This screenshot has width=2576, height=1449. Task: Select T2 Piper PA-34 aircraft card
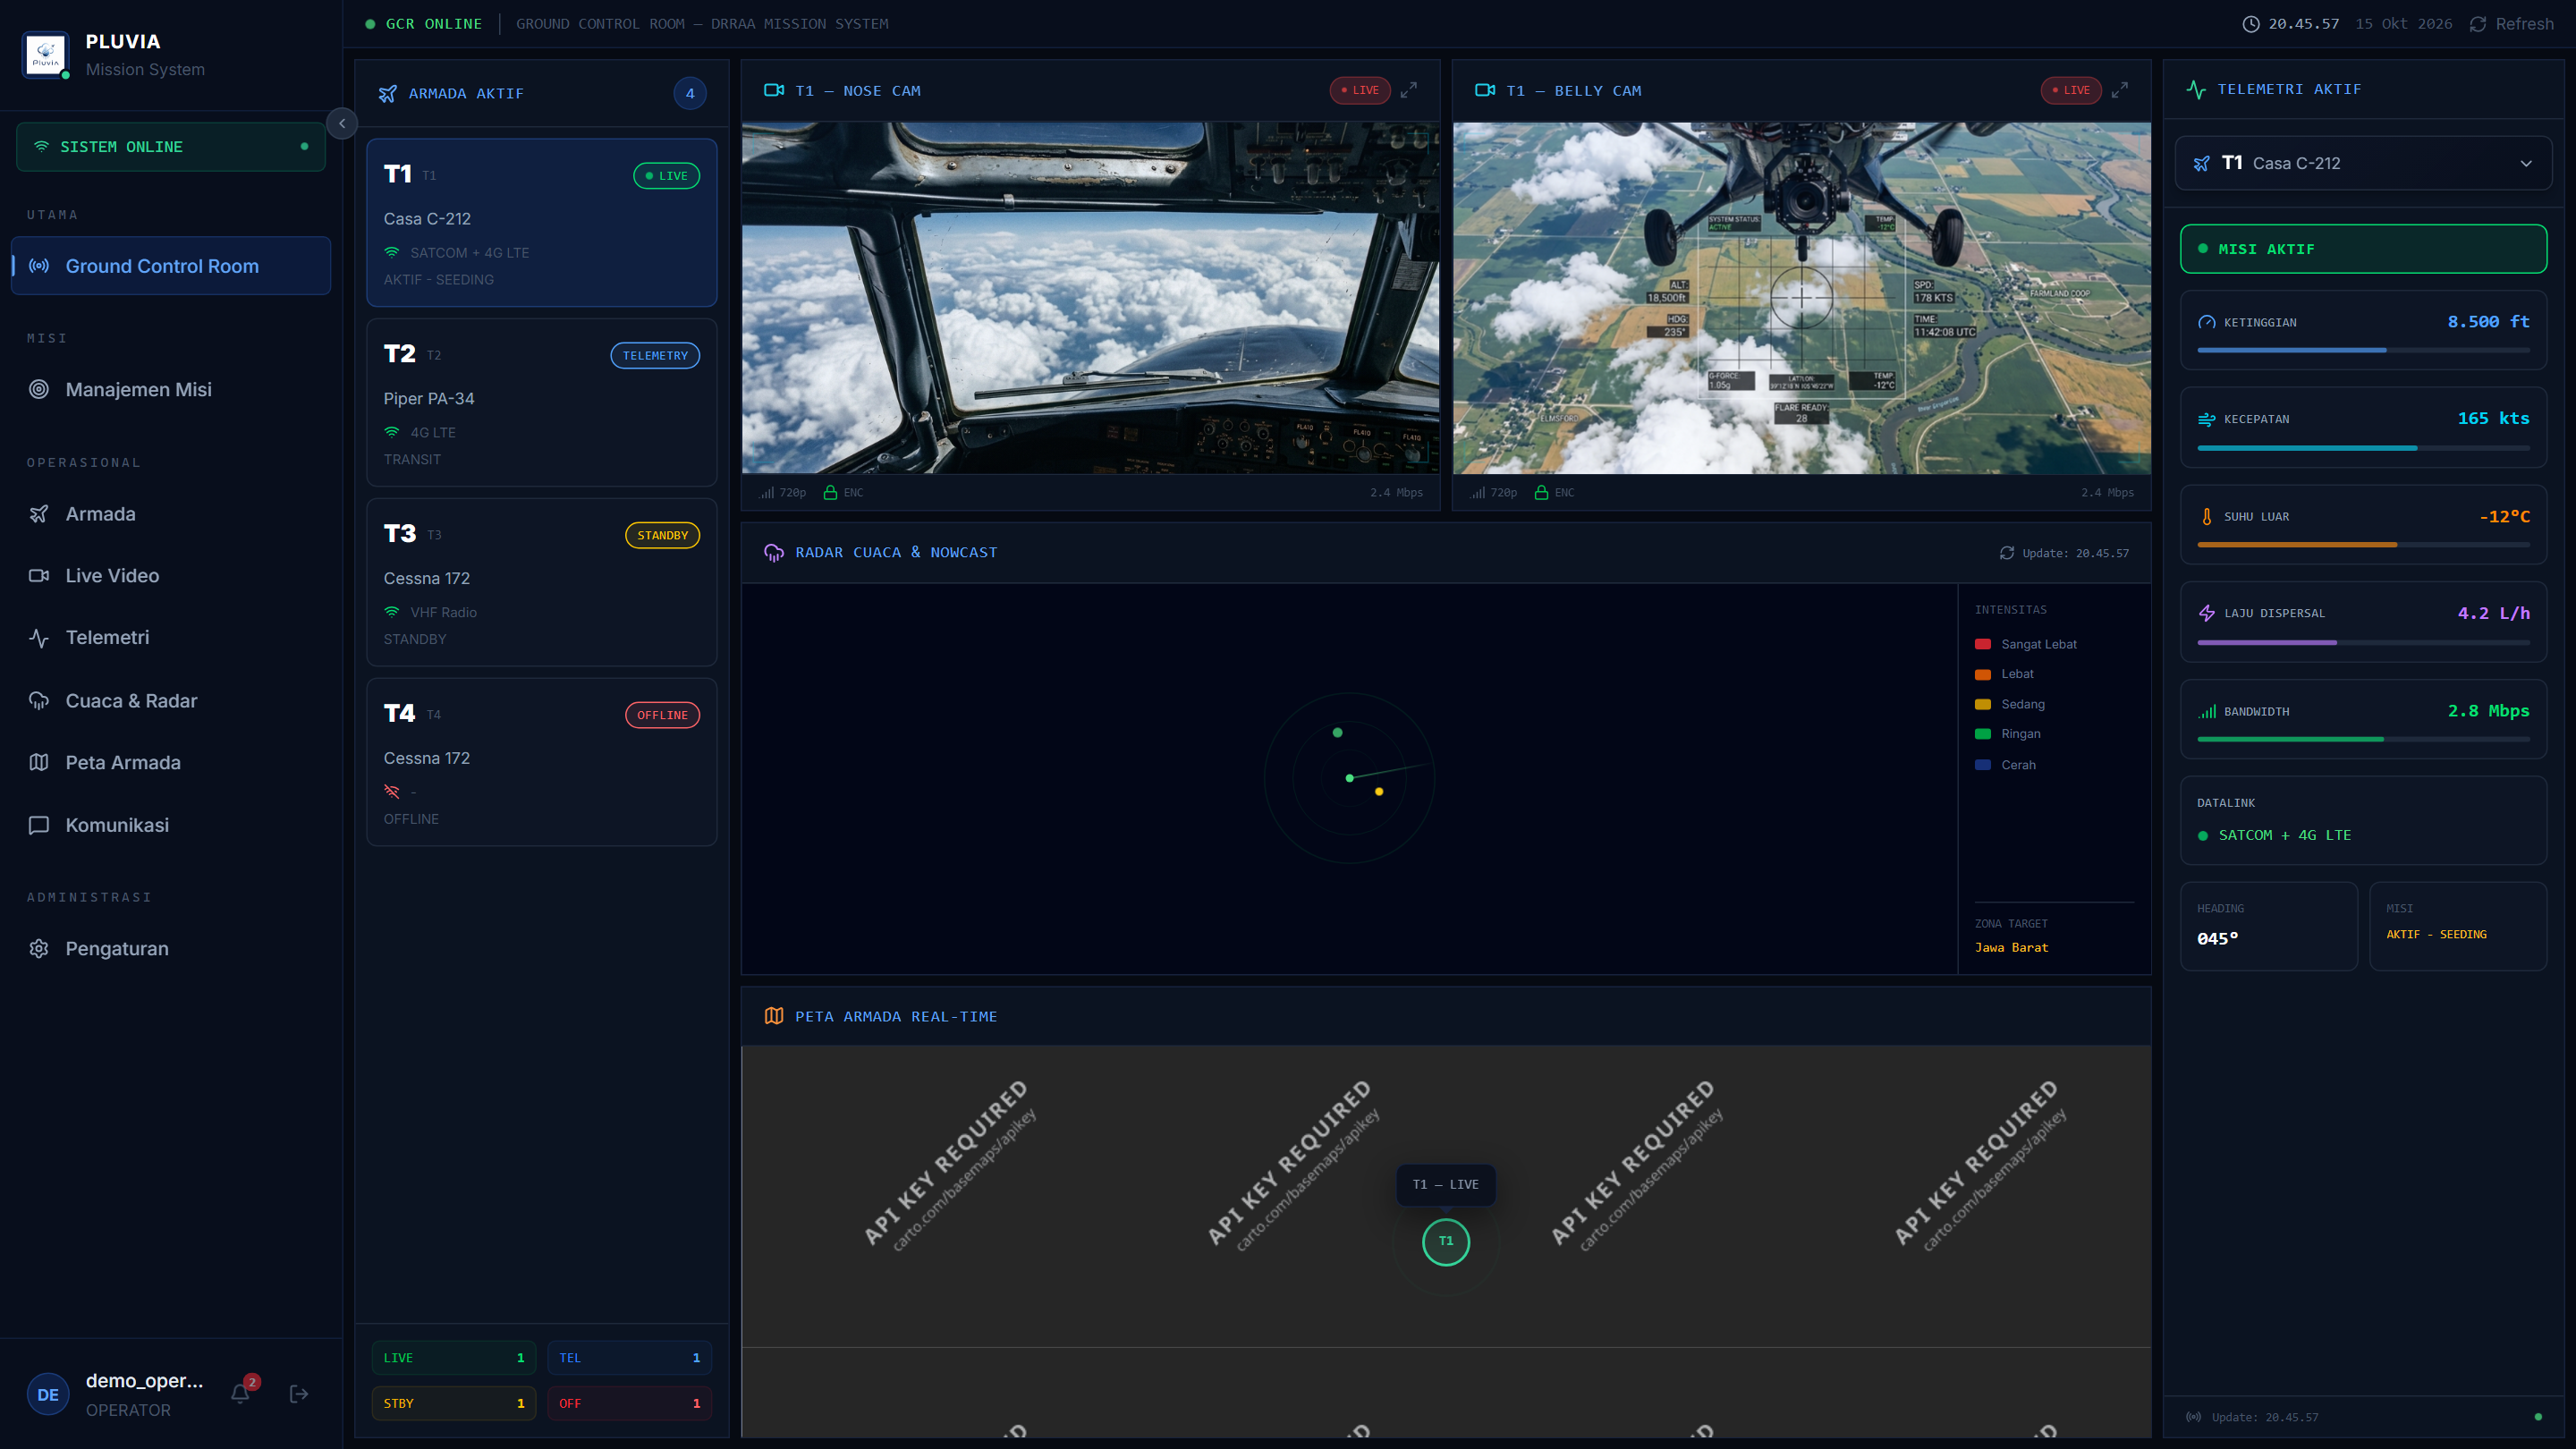point(542,402)
